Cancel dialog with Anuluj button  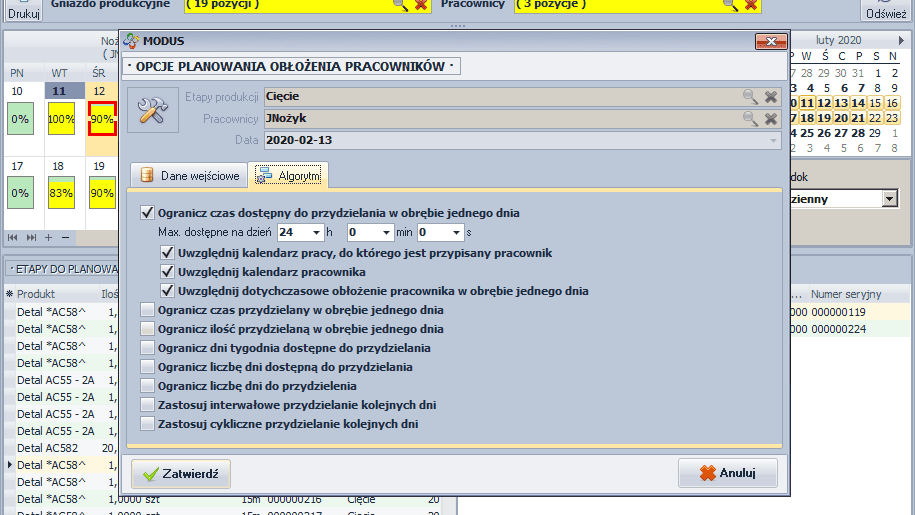[728, 473]
